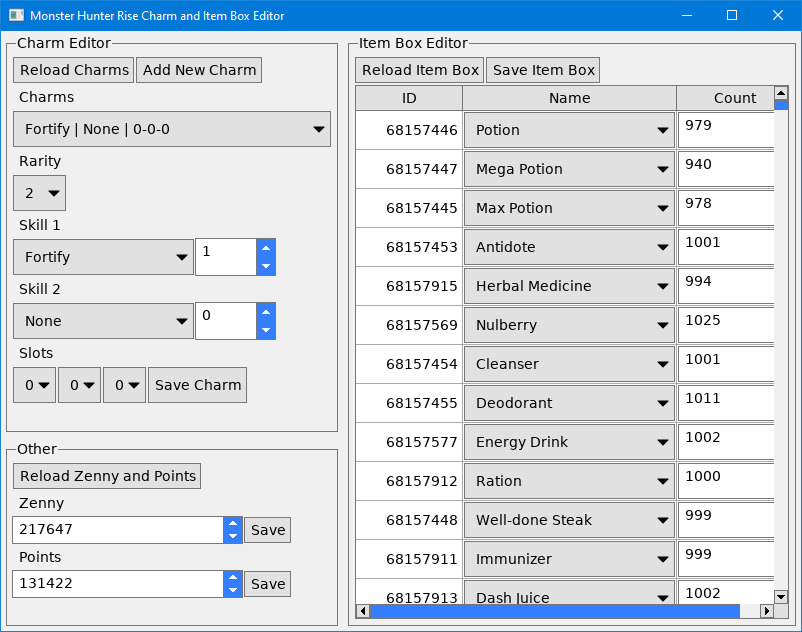Open the Well-done Steak item dropdown
The width and height of the screenshot is (802, 632).
pyautogui.click(x=569, y=520)
